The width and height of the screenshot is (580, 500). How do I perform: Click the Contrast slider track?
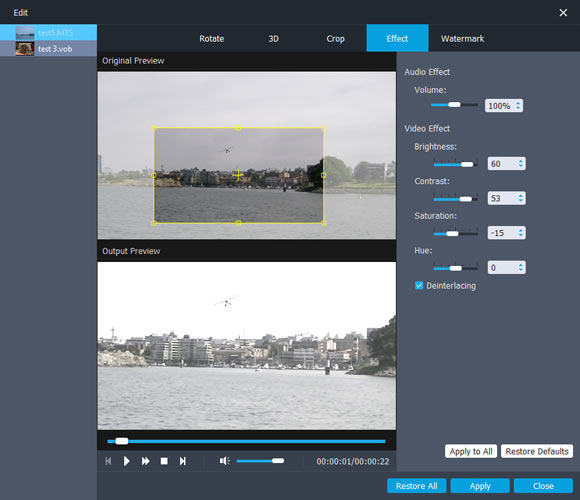(x=455, y=199)
